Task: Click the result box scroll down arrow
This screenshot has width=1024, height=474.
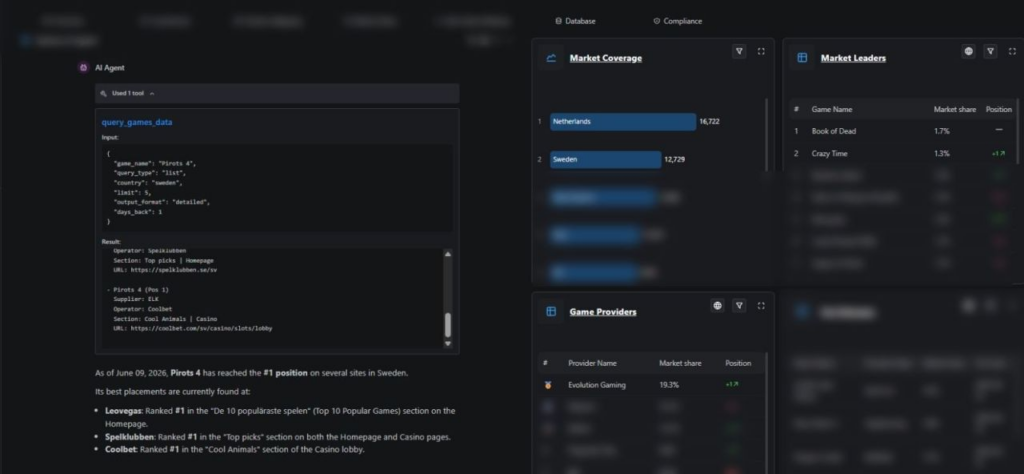Action: 448,343
